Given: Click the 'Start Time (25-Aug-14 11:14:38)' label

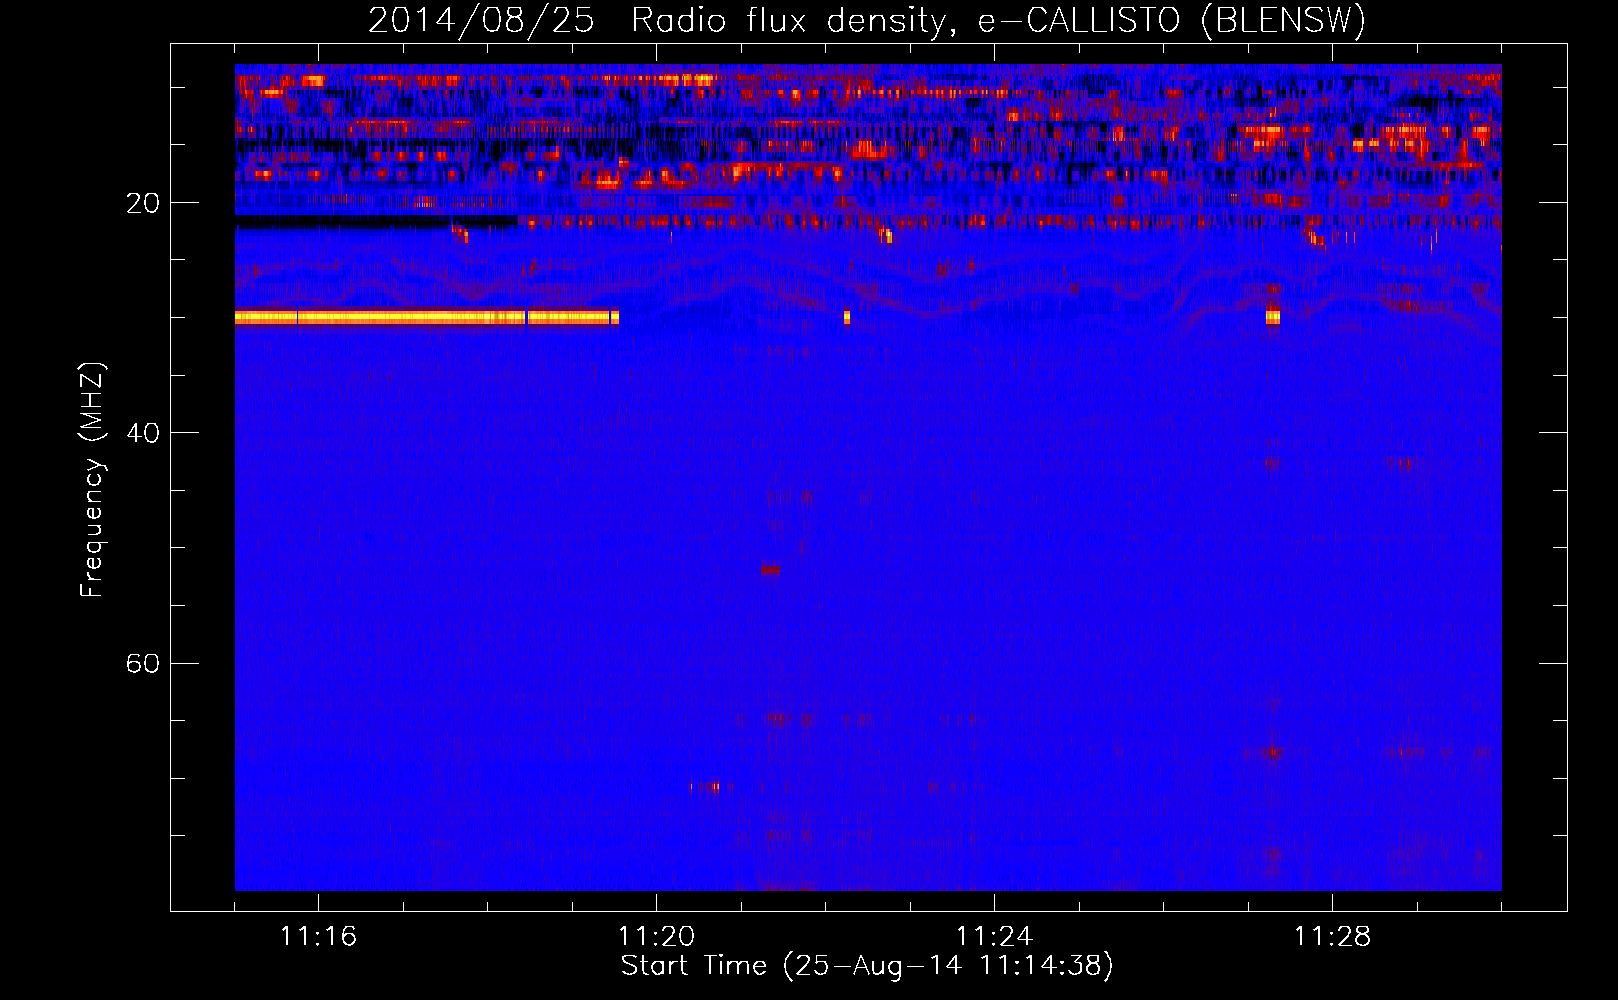Looking at the screenshot, I should point(867,966).
